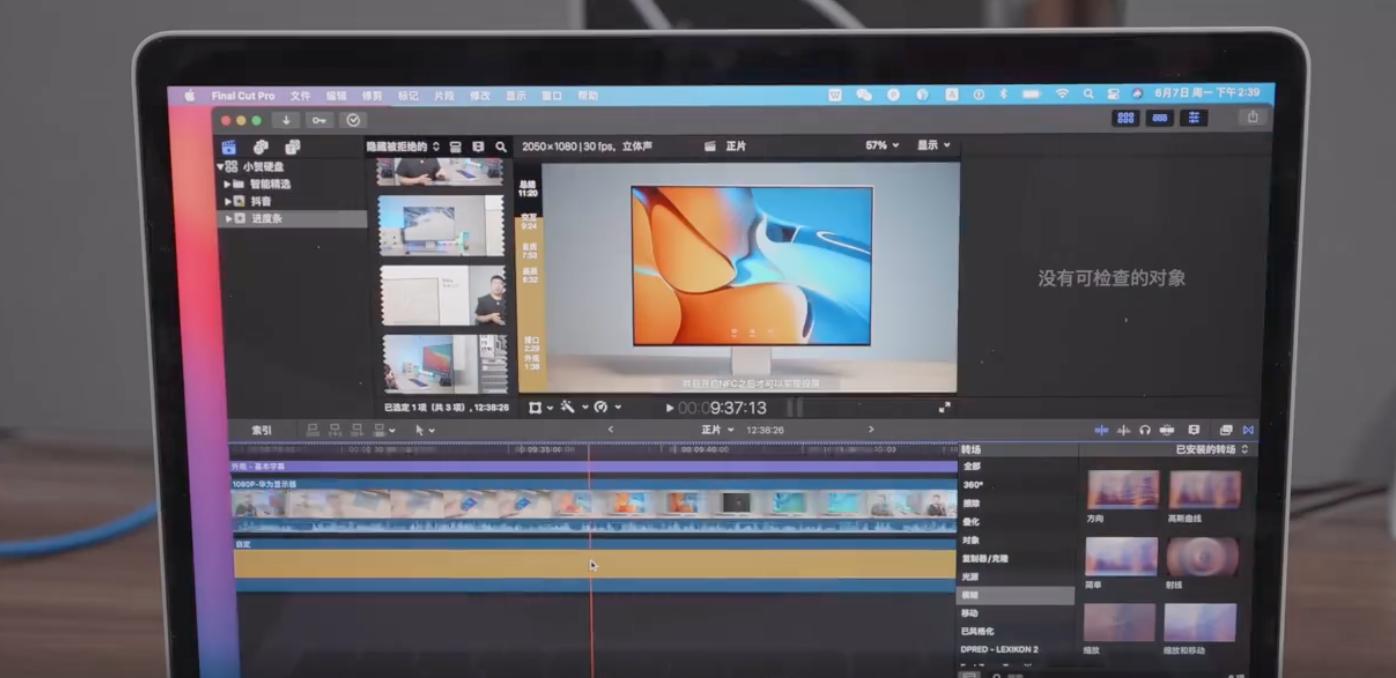Click the share/export icon at top right
1396x678 pixels.
(1253, 118)
